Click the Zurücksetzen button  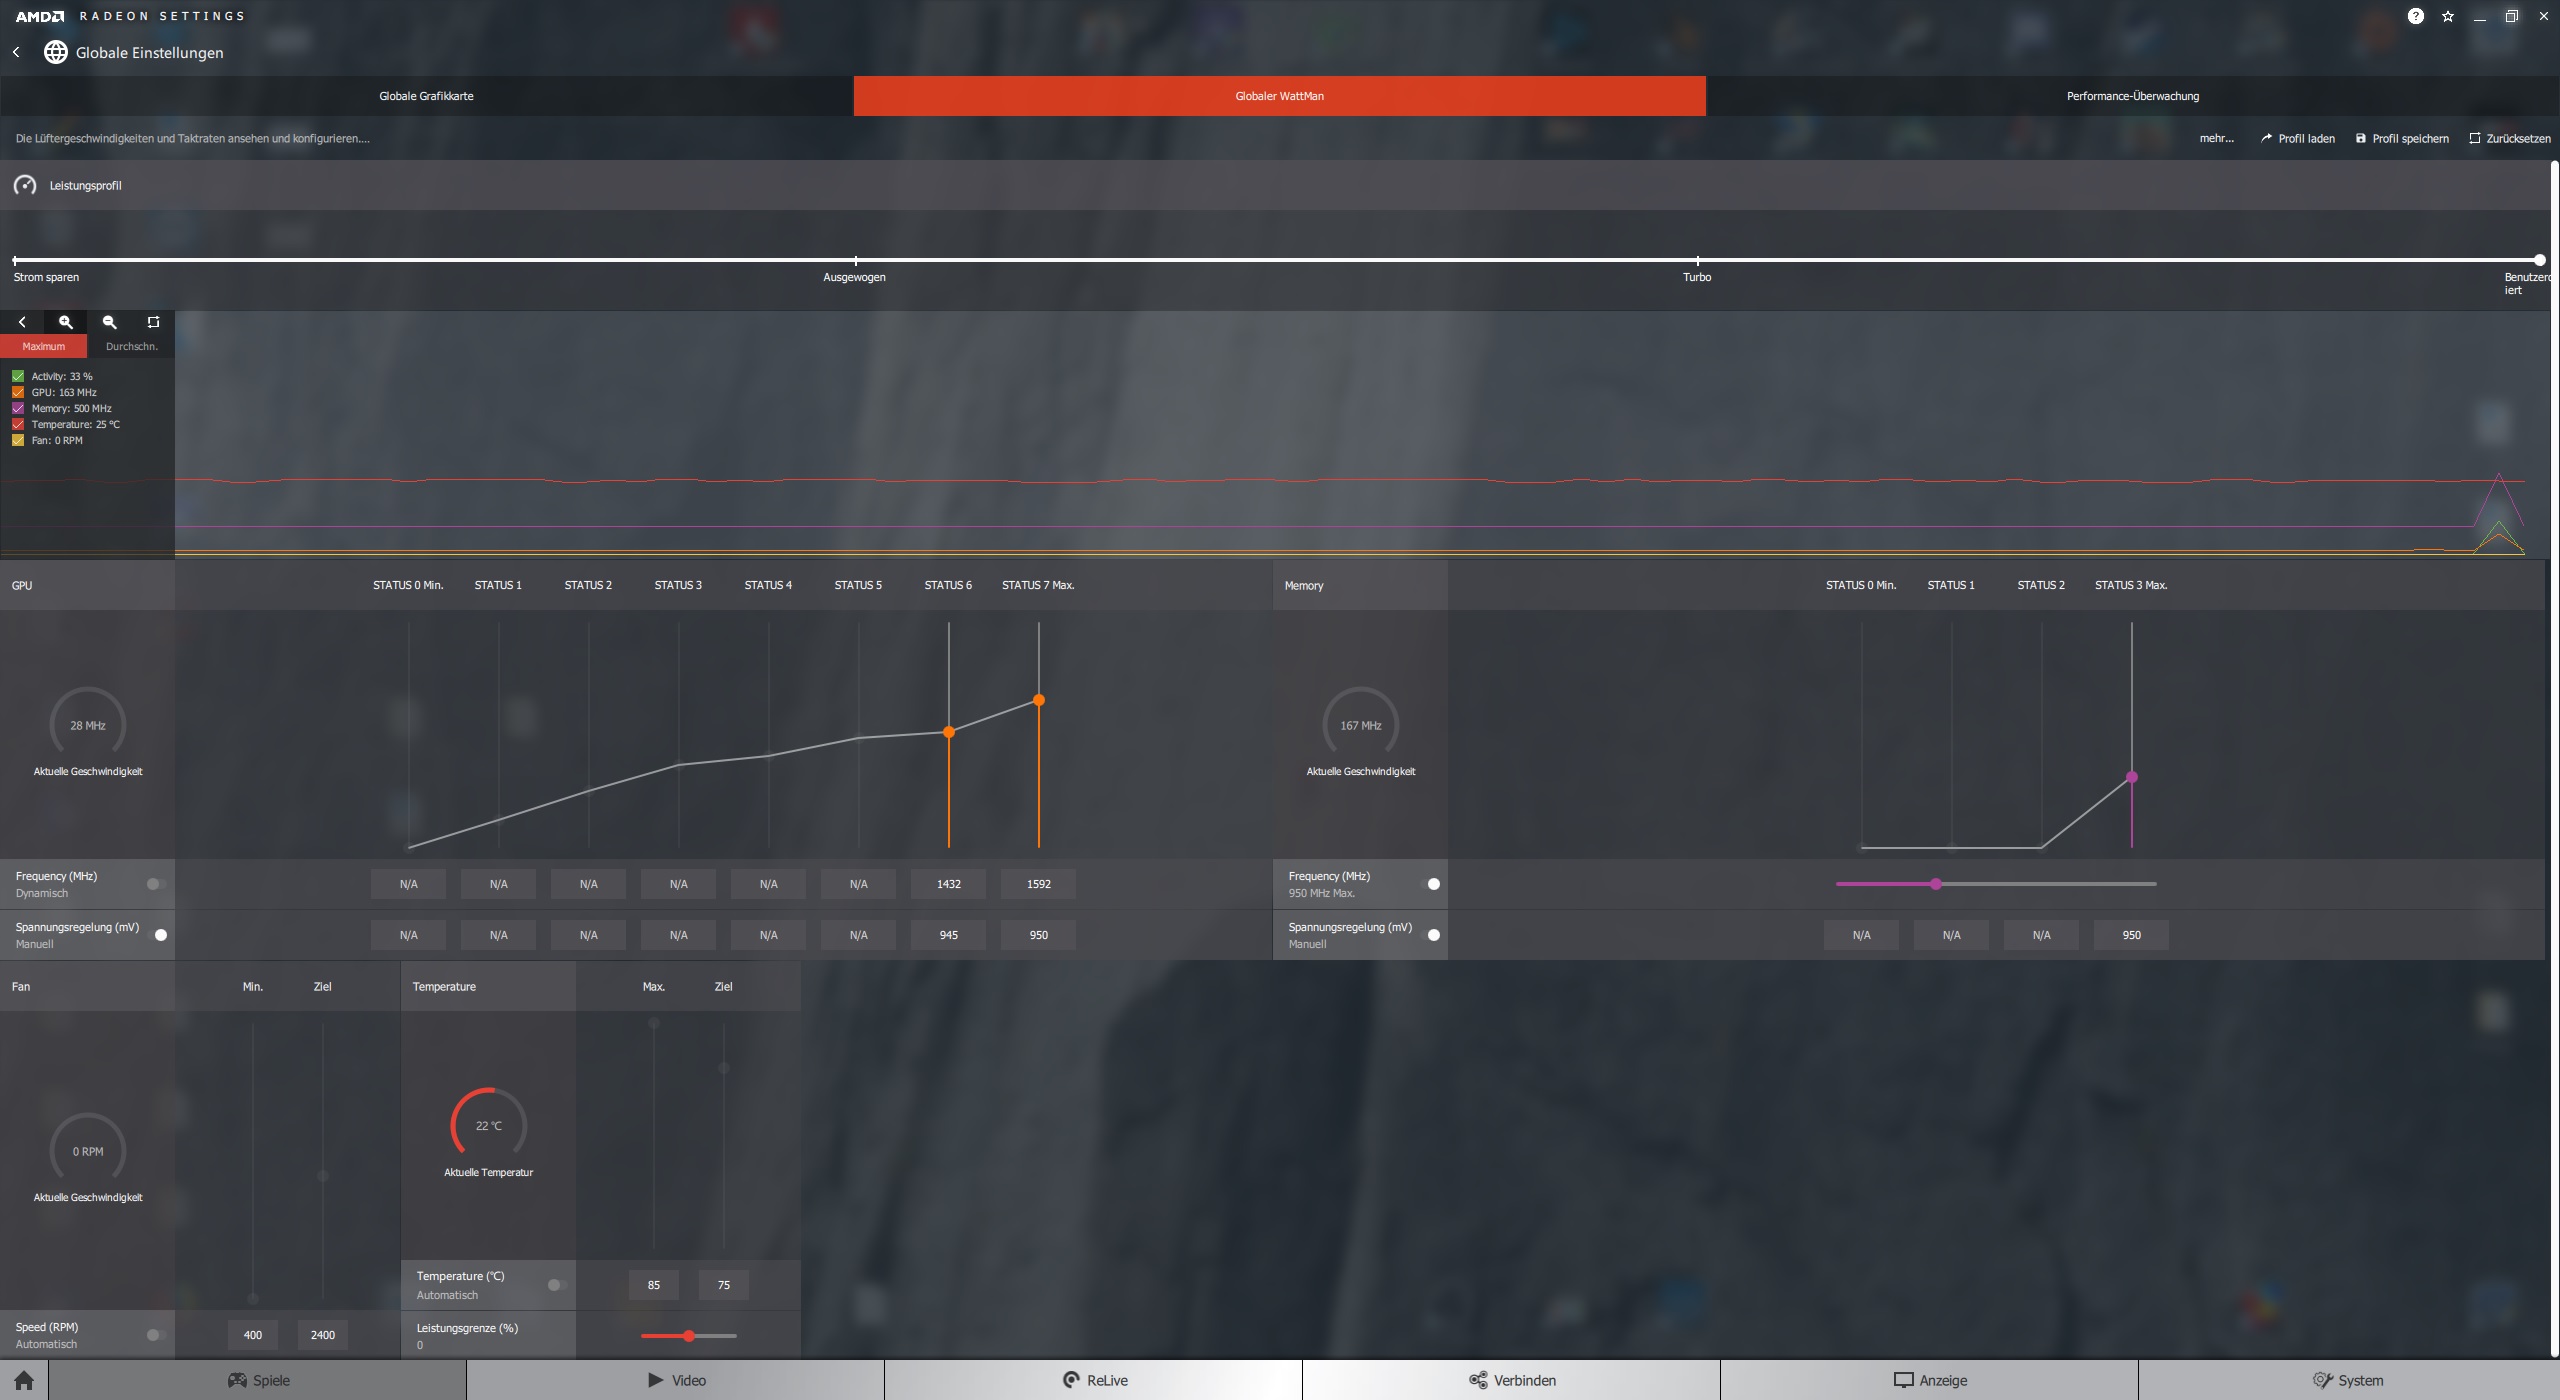click(x=2509, y=138)
